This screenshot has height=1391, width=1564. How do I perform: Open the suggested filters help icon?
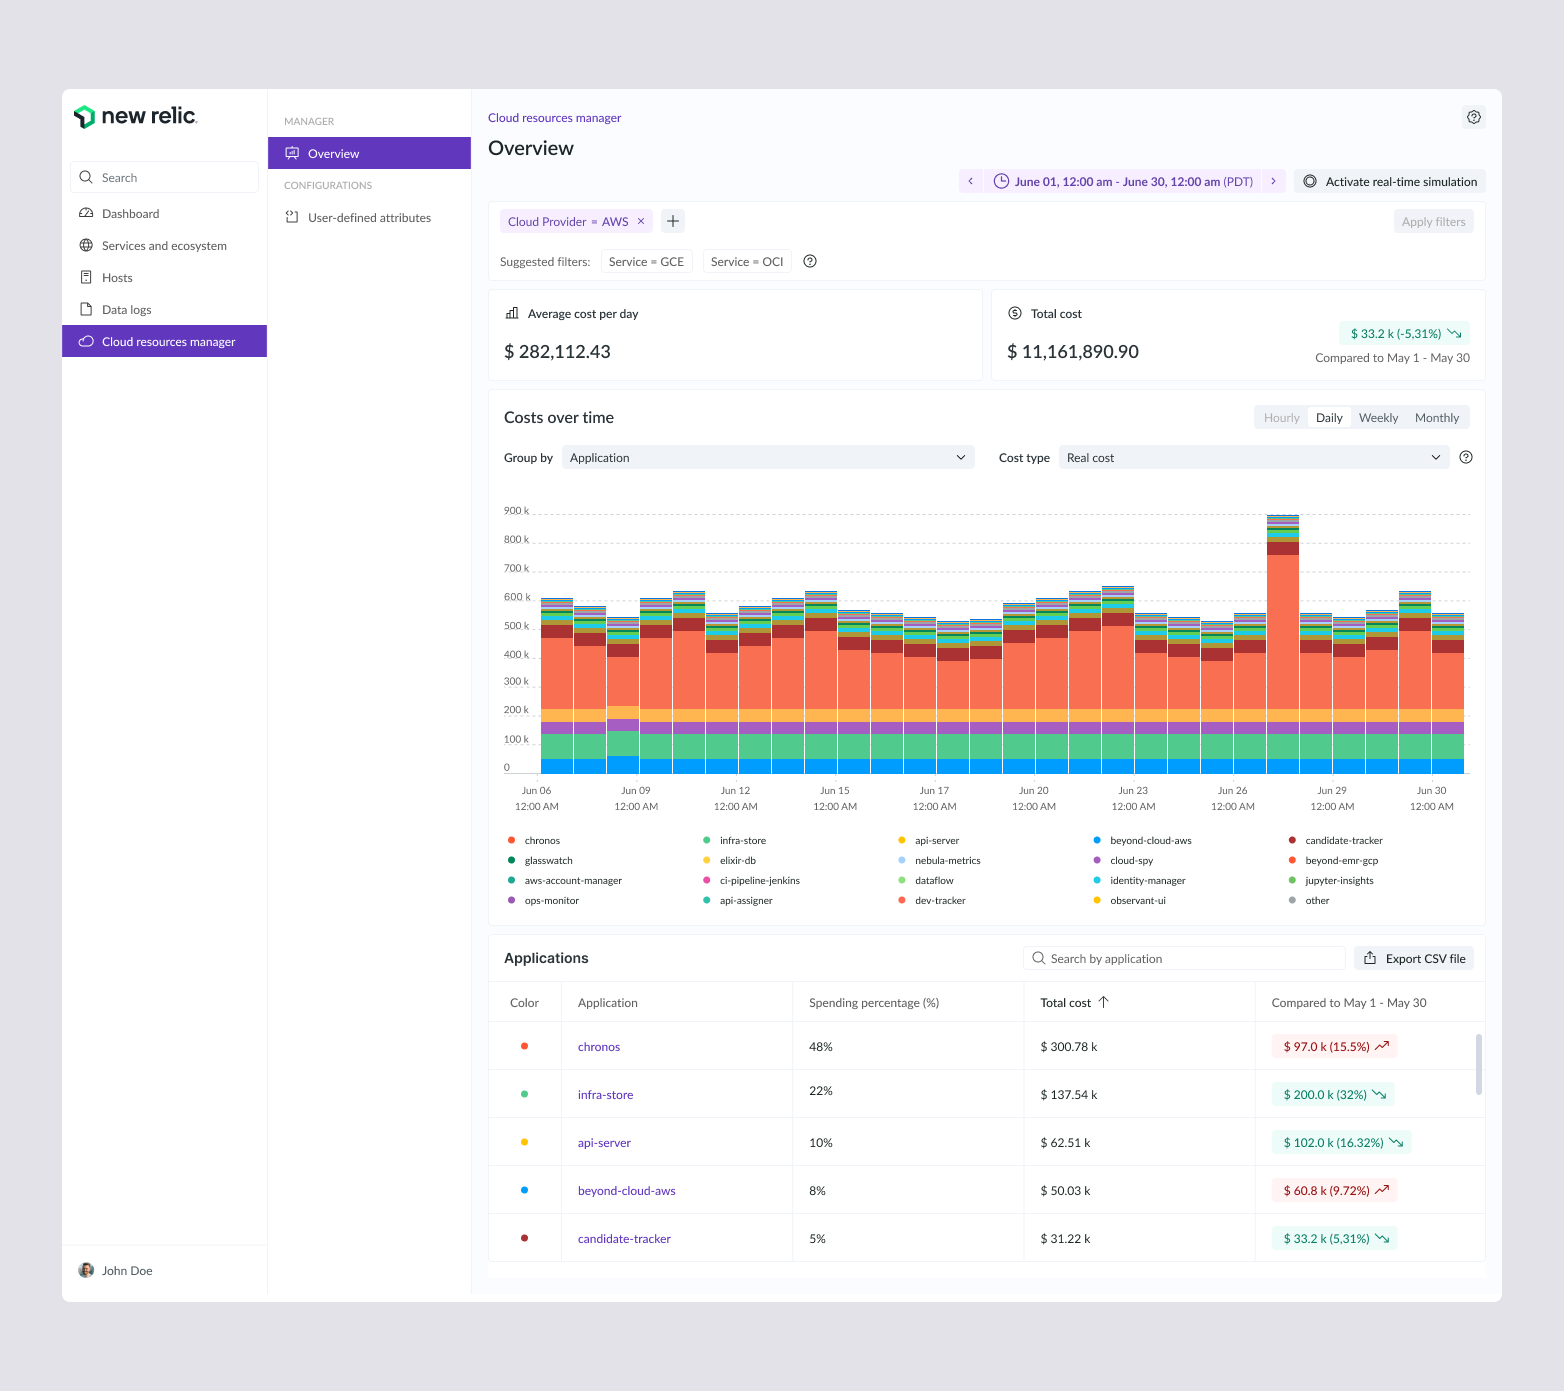pyautogui.click(x=810, y=261)
